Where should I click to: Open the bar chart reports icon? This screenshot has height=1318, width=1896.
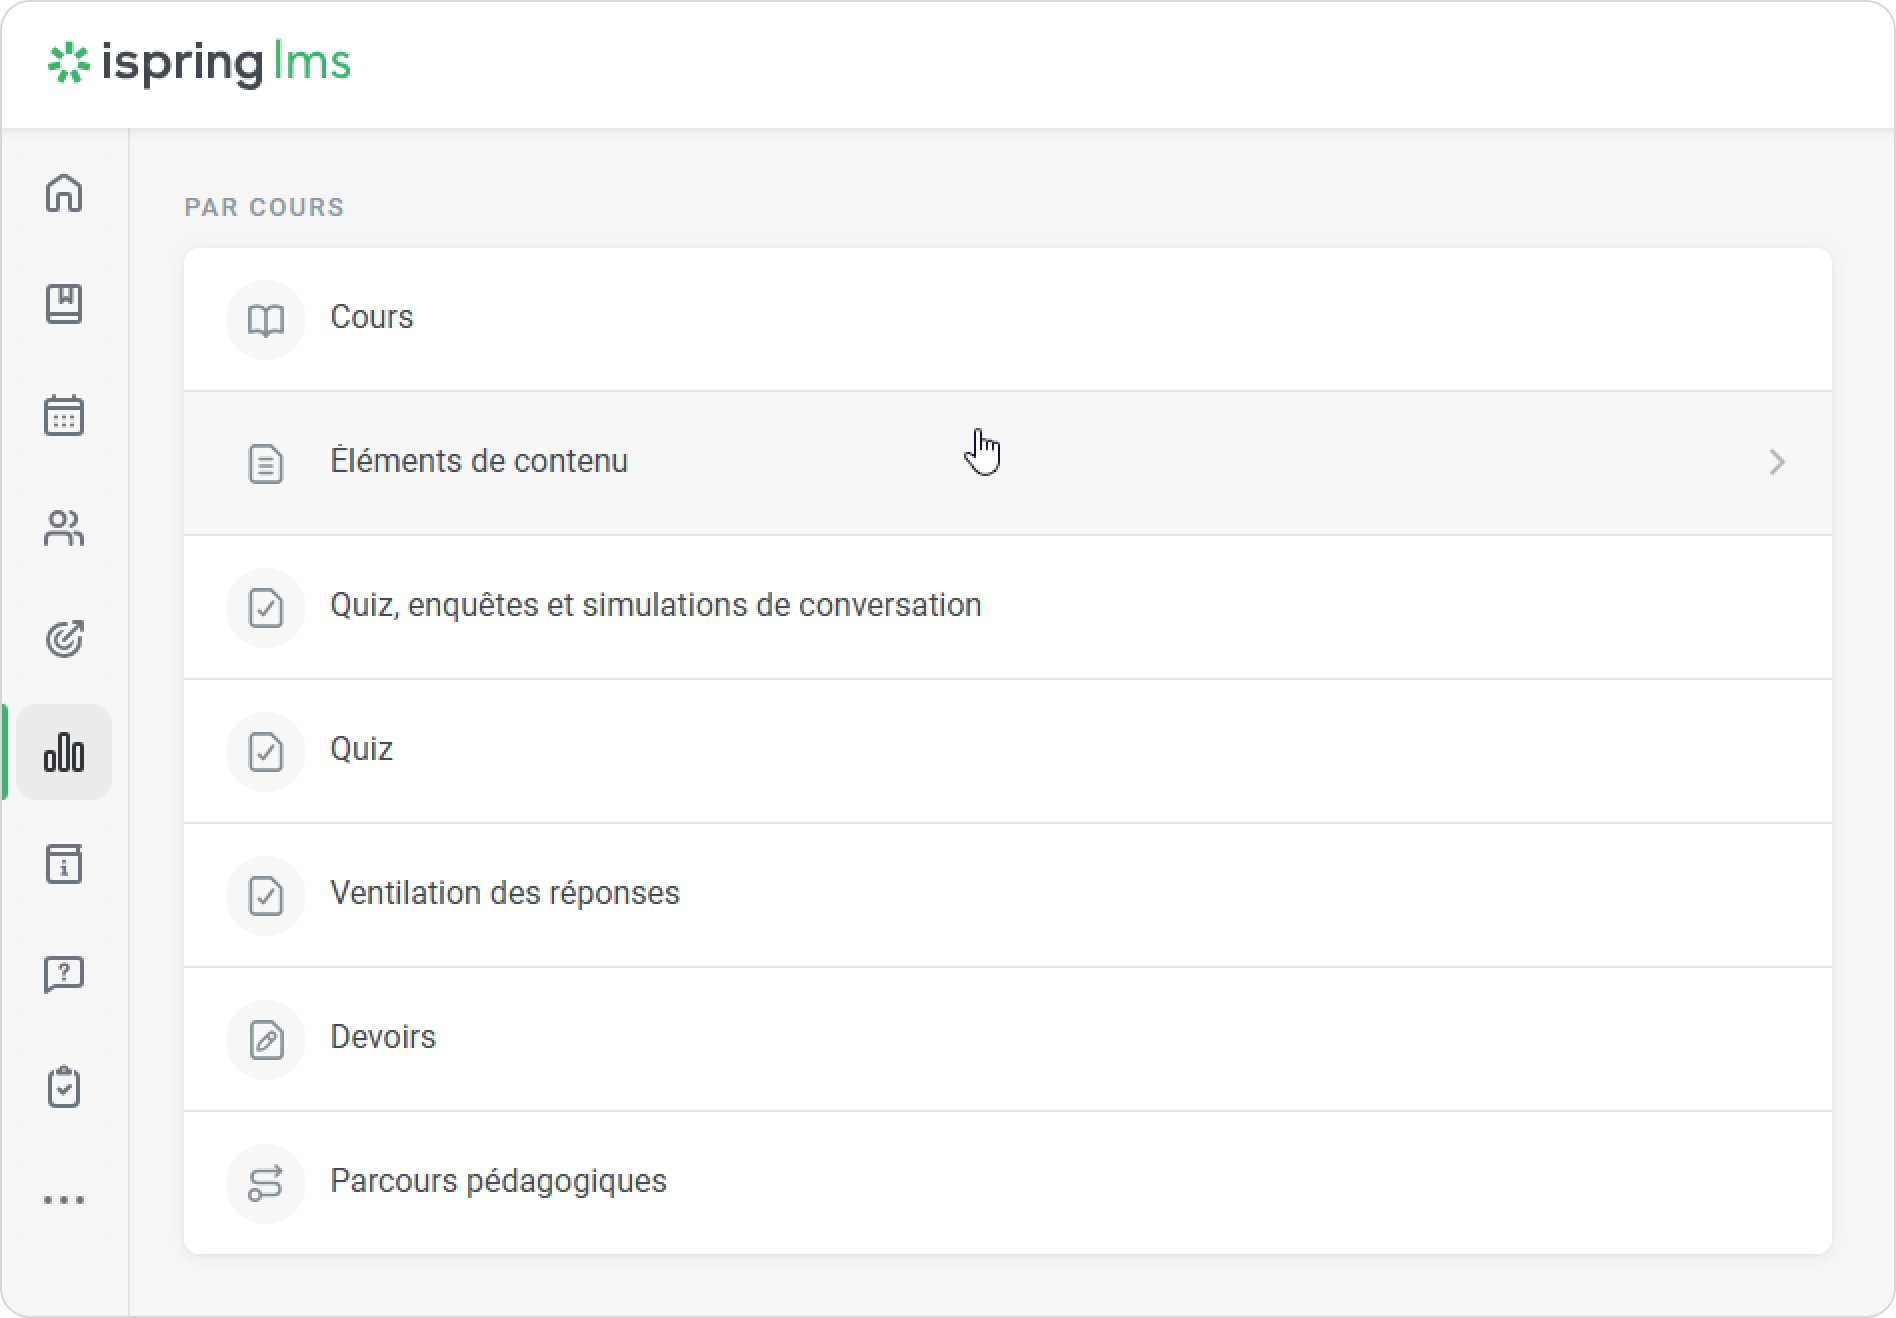point(64,752)
